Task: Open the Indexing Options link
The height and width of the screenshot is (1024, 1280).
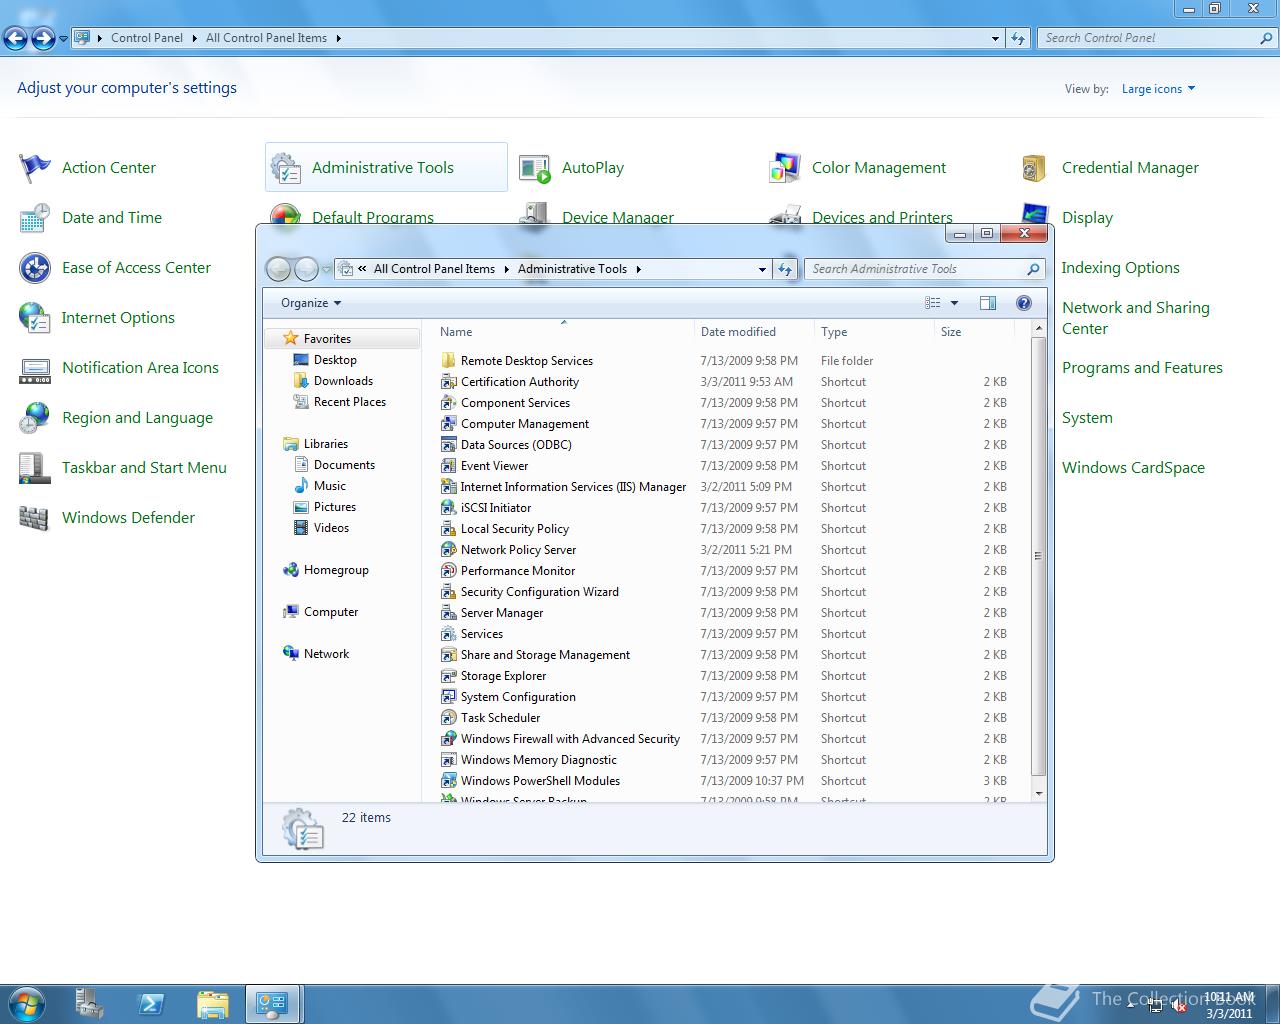Action: tap(1120, 268)
